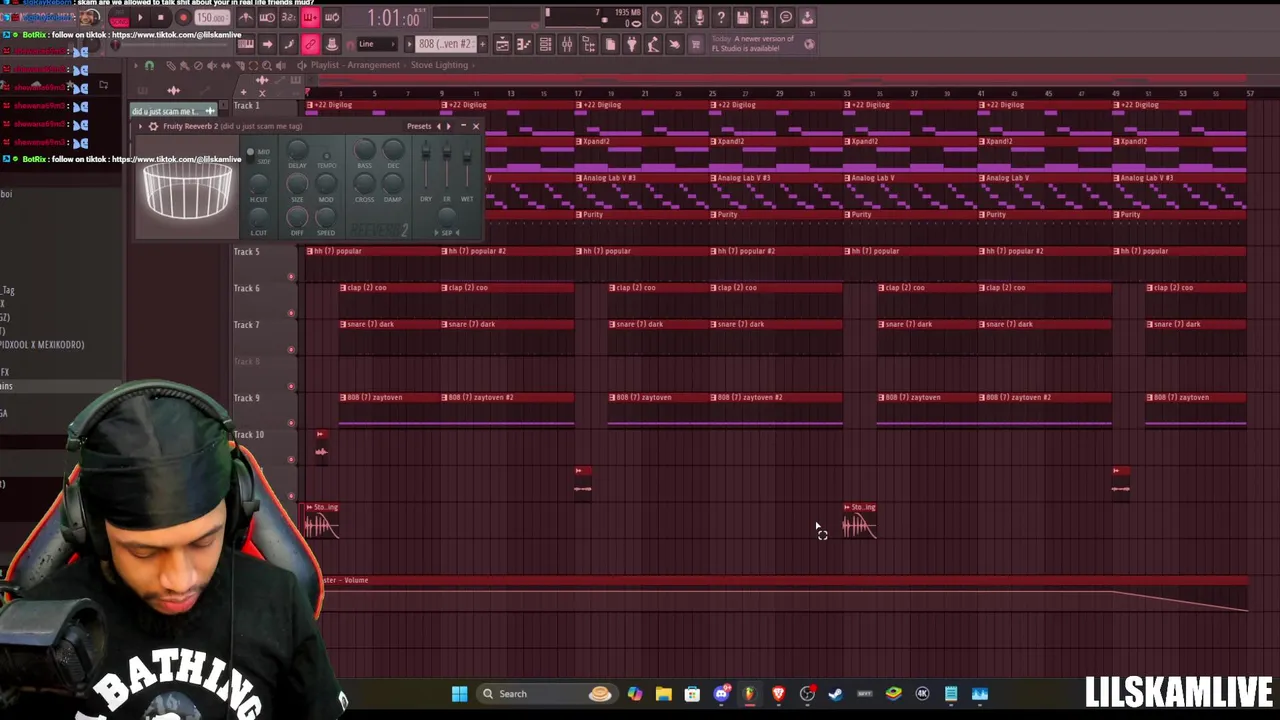Image resolution: width=1280 pixels, height=720 pixels.
Task: Mute Track 6 with its green dot
Action: [291, 313]
